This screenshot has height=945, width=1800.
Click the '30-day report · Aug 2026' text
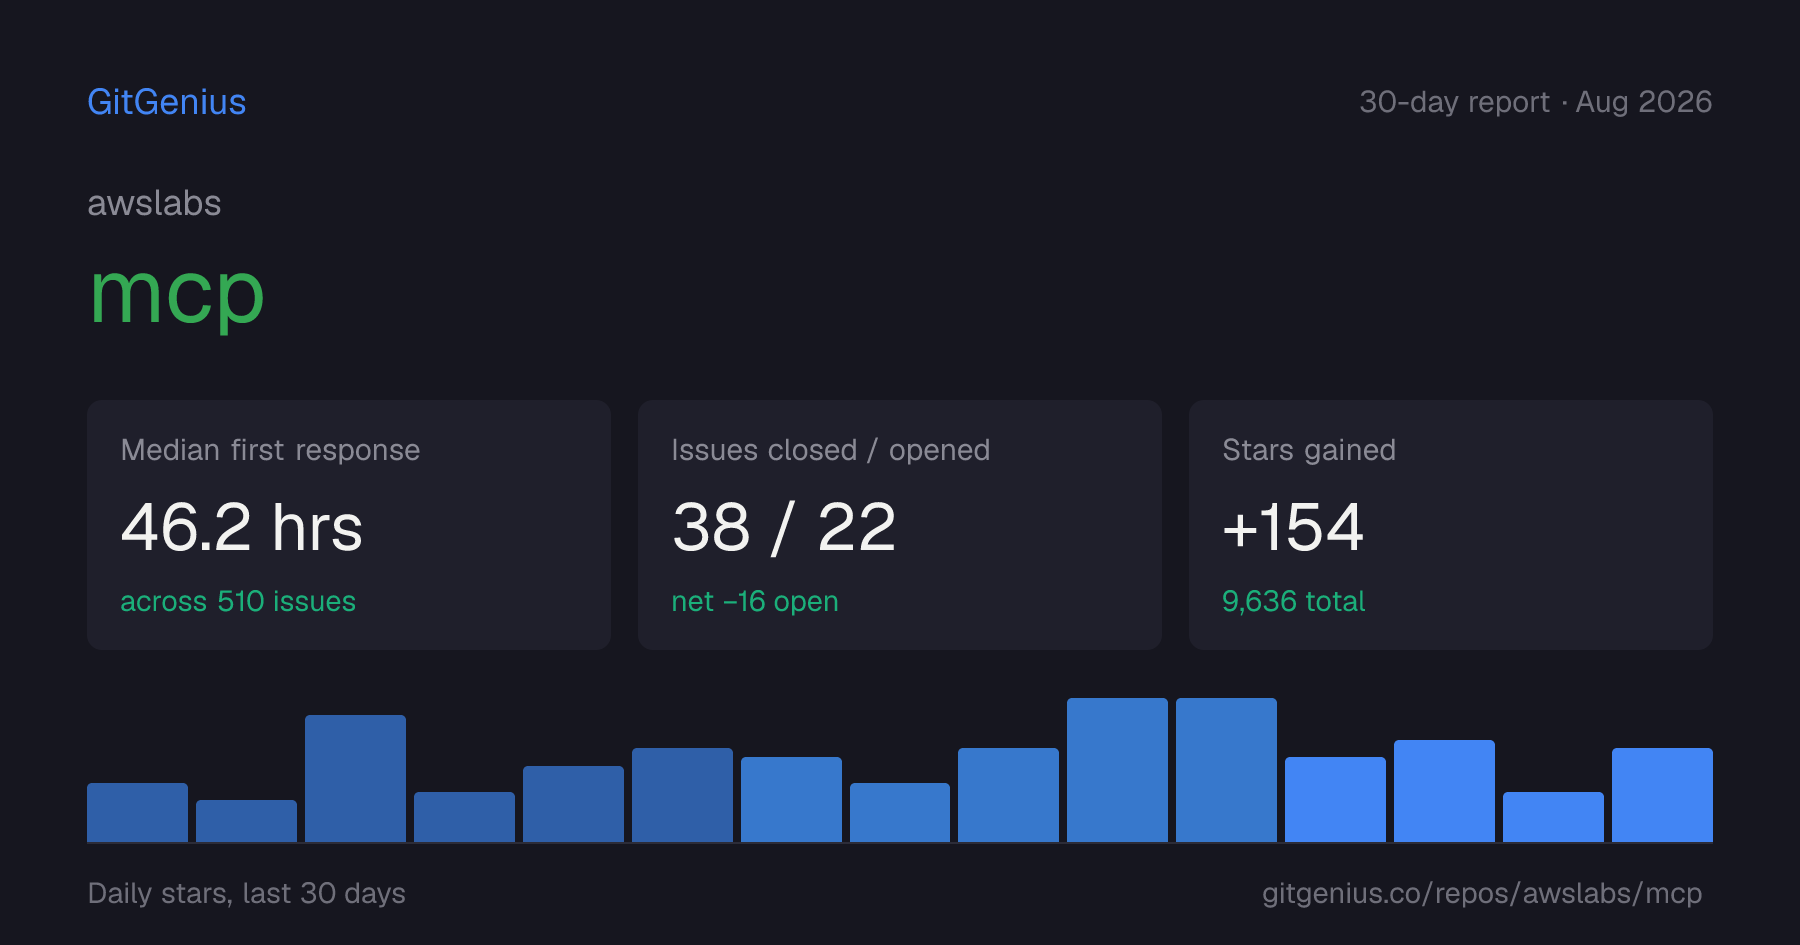[x=1535, y=102]
